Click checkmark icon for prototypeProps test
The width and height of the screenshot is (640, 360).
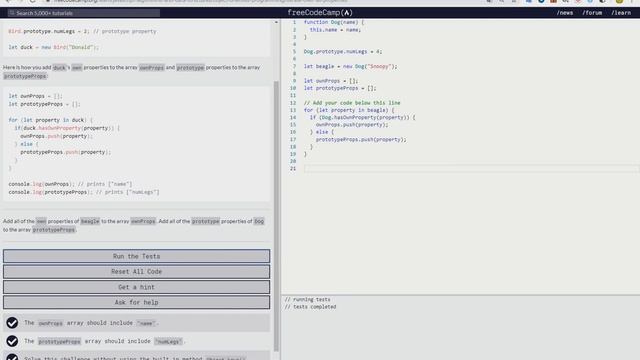pos(12,341)
